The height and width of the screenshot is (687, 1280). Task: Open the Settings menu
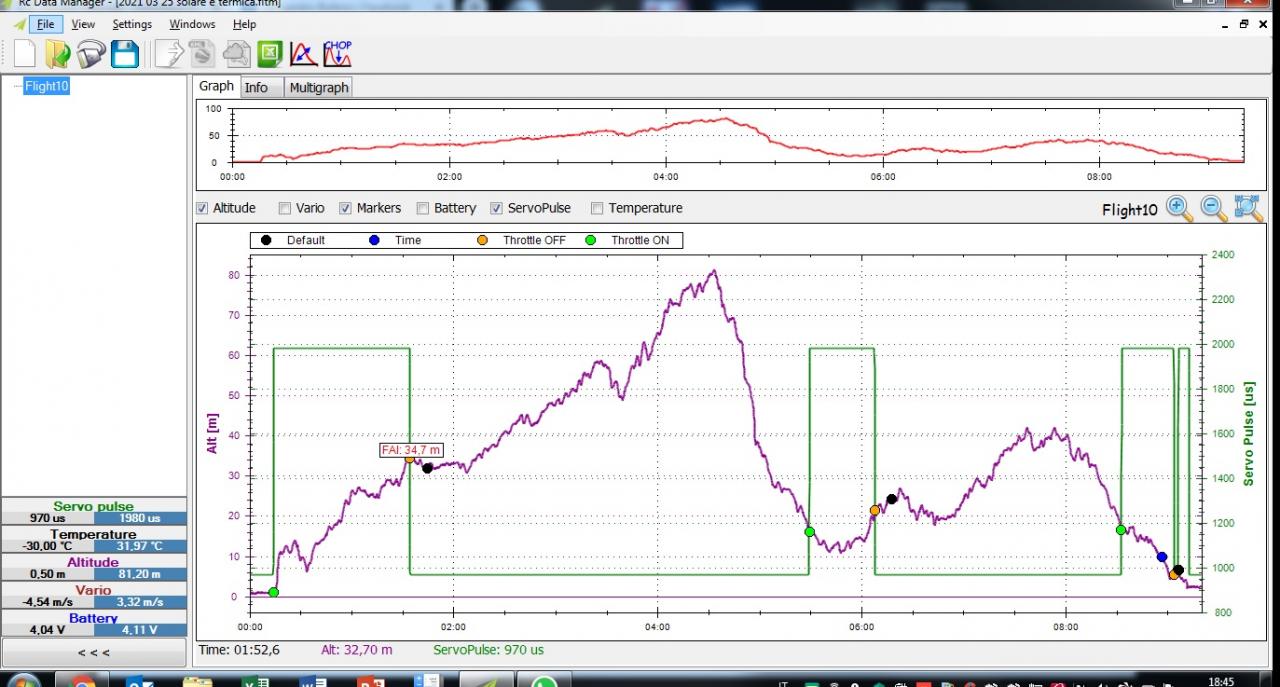coord(132,24)
